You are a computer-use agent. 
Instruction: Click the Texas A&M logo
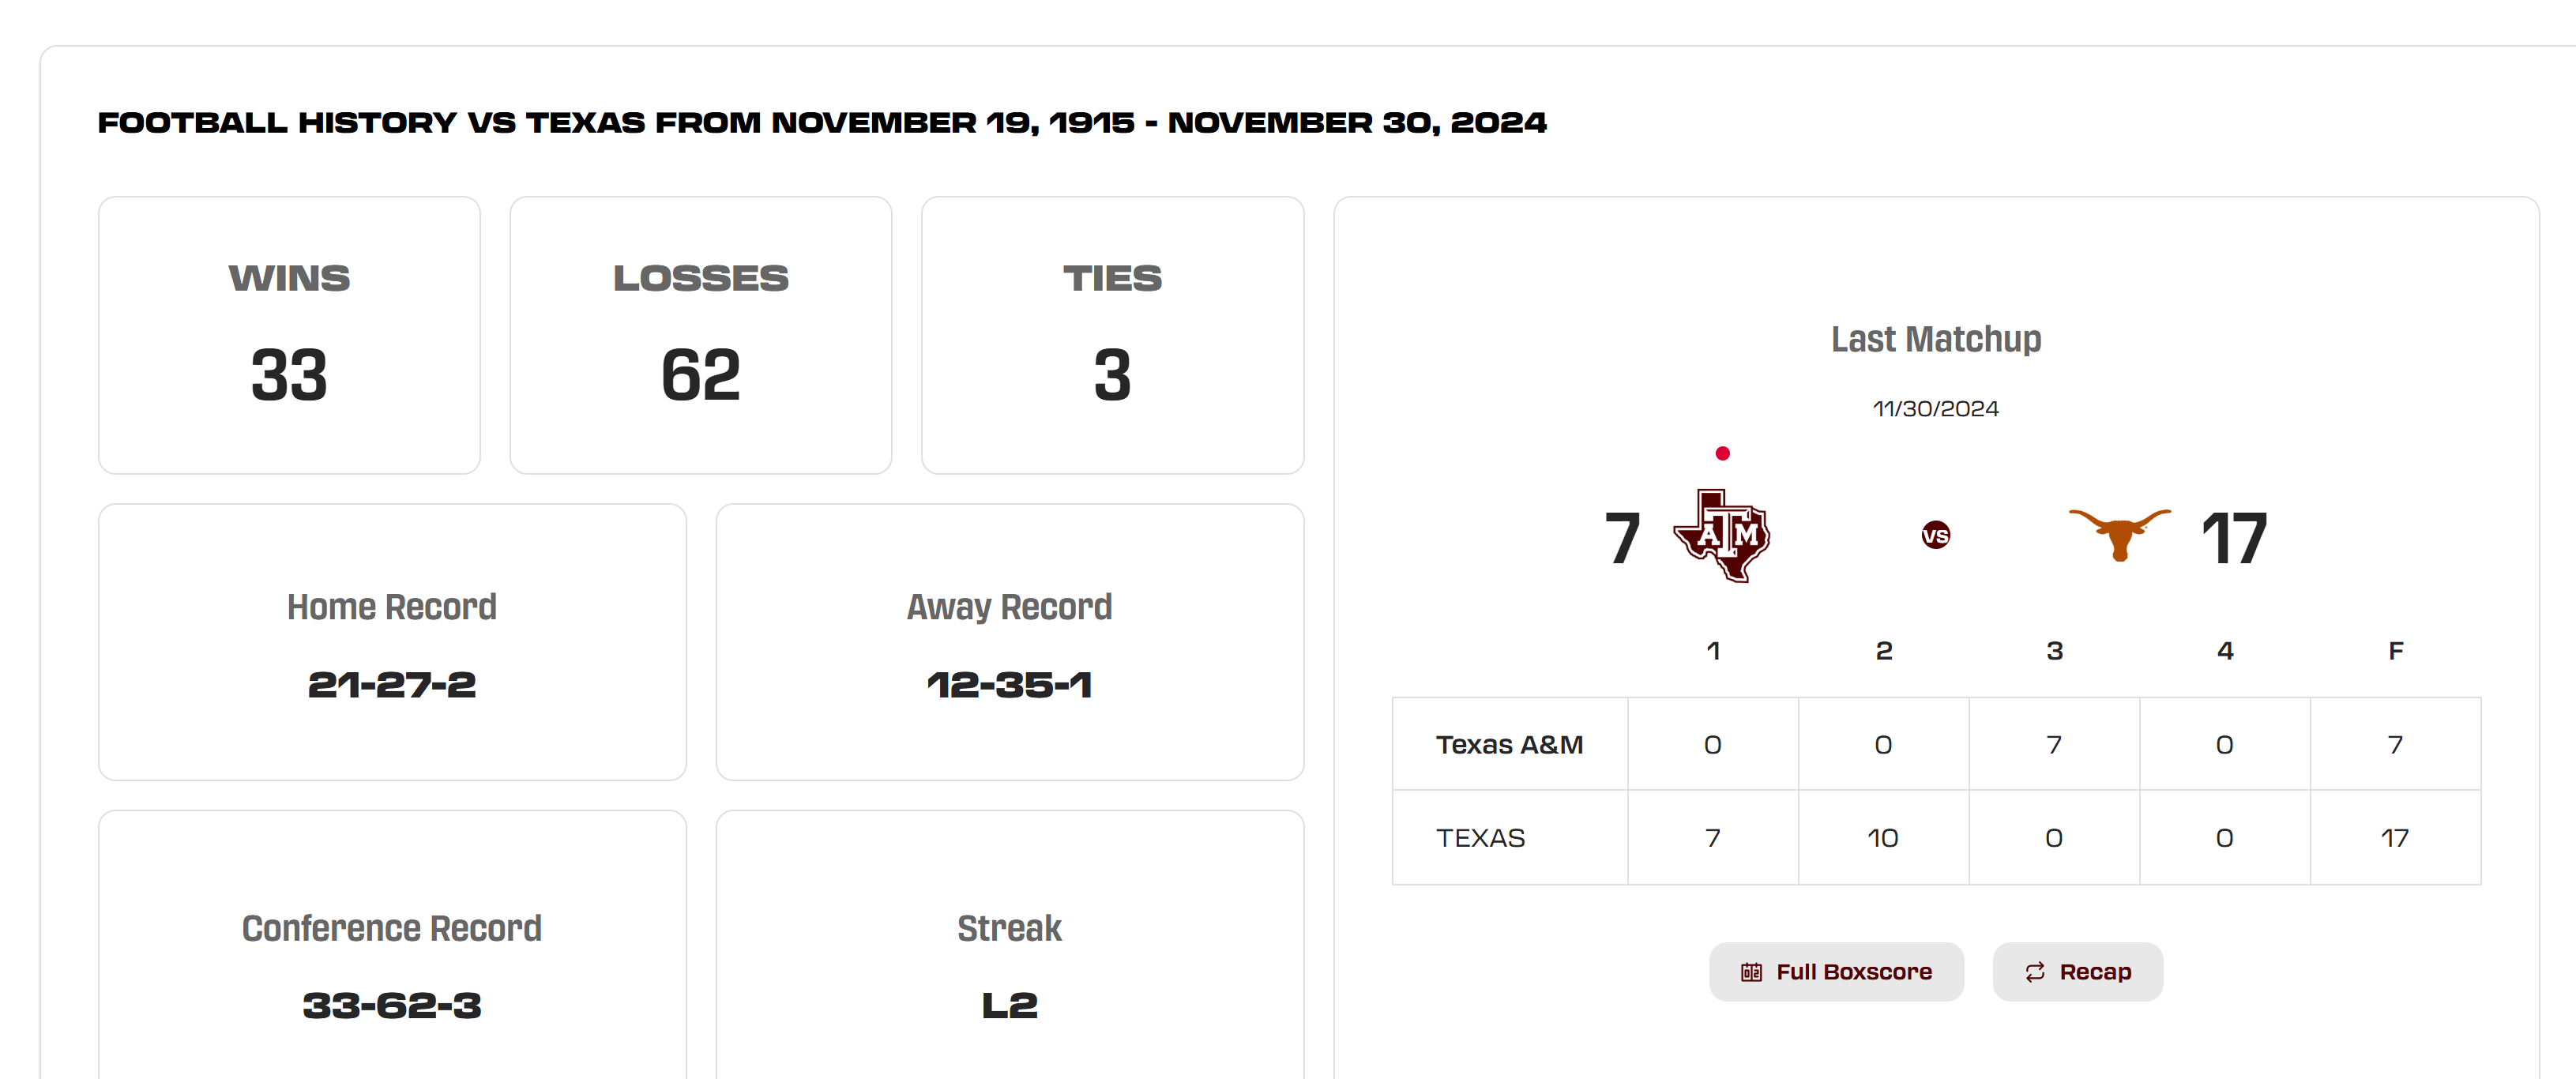tap(1722, 535)
